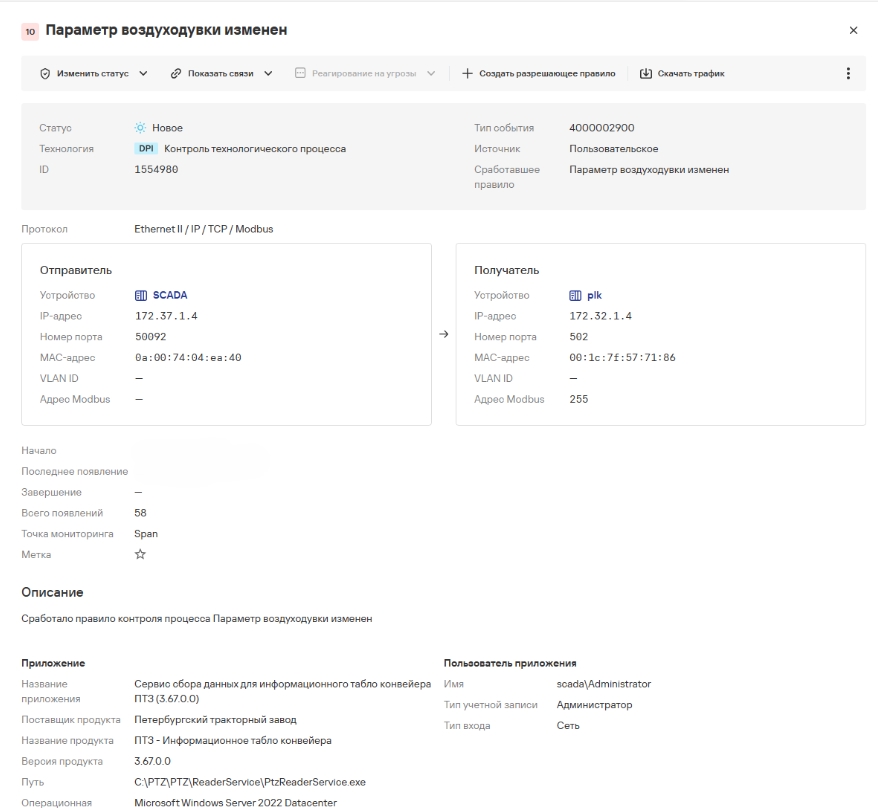The image size is (878, 808).
Task: Click the link icon beside Показать связи
Action: (x=176, y=73)
